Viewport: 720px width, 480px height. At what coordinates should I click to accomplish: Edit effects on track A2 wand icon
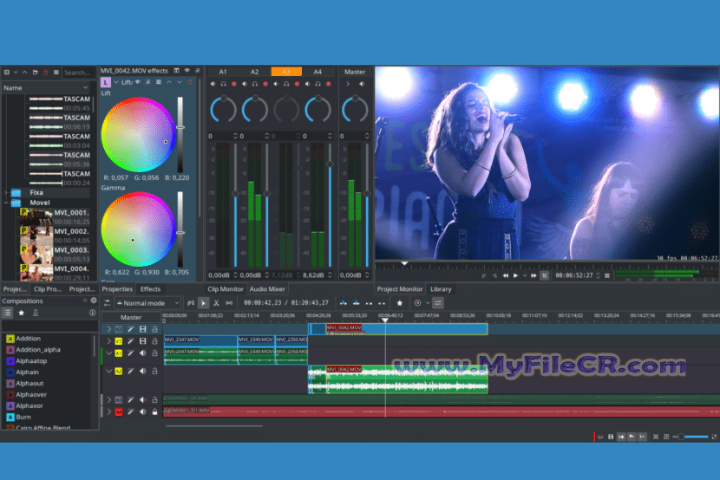point(131,371)
